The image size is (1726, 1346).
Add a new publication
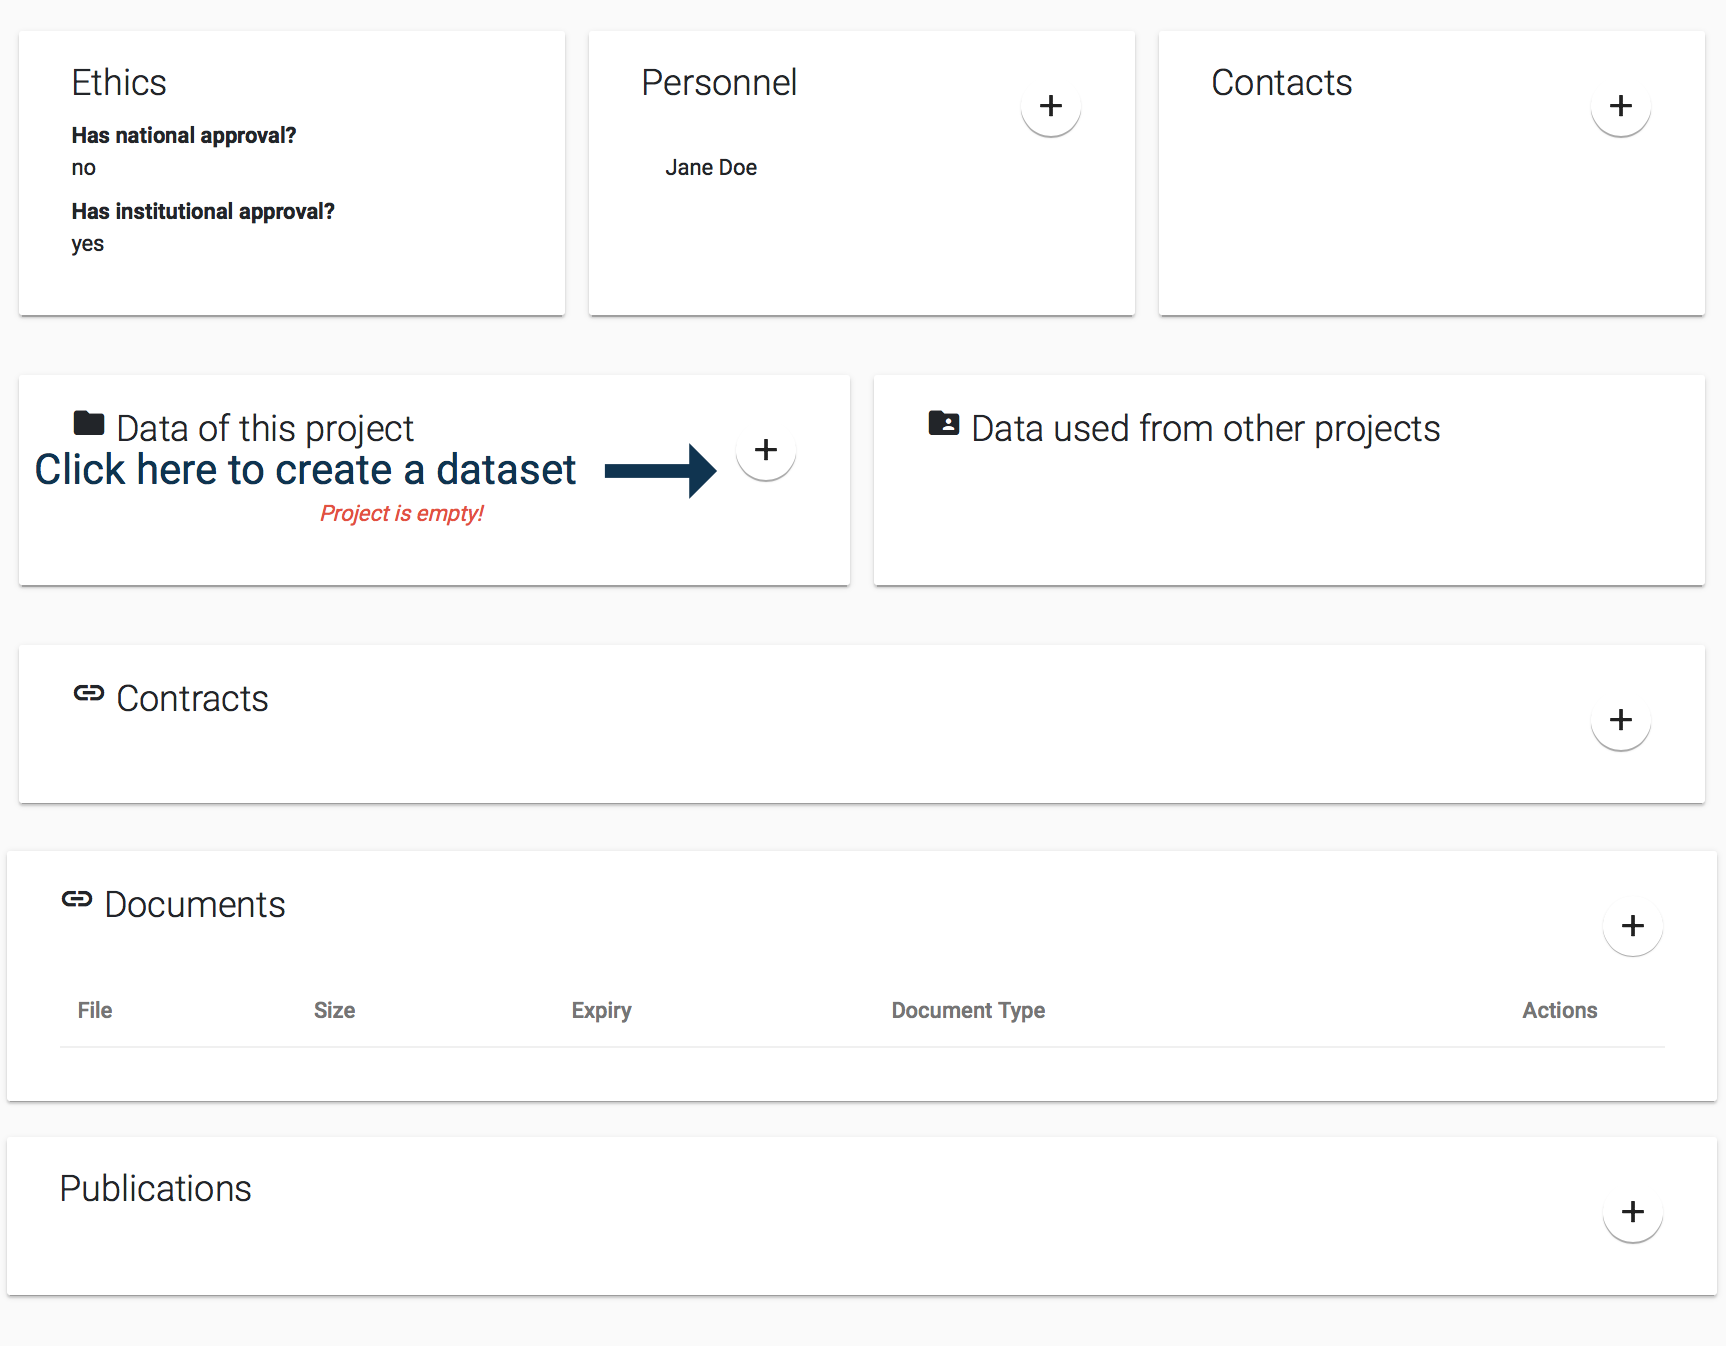click(1632, 1212)
